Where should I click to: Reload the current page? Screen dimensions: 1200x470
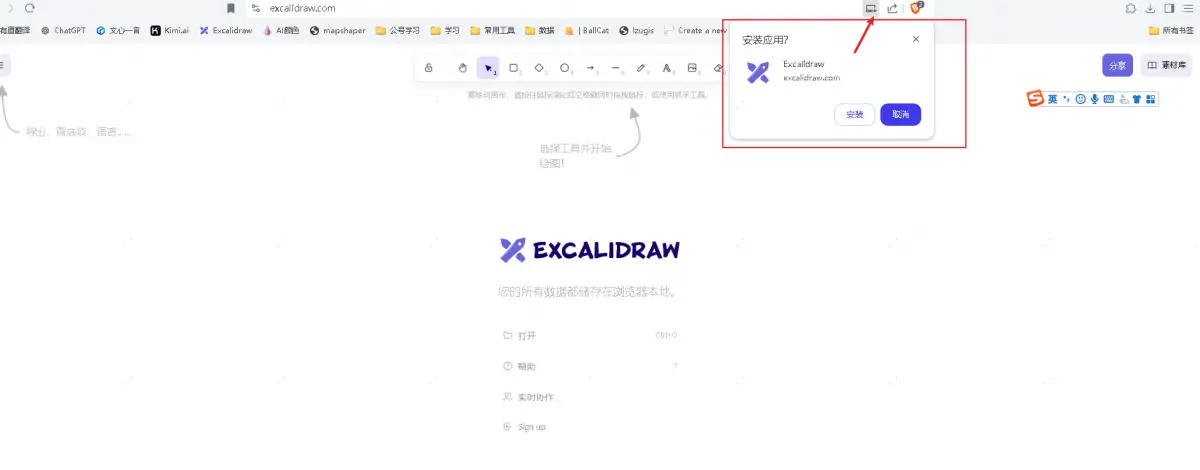(30, 8)
